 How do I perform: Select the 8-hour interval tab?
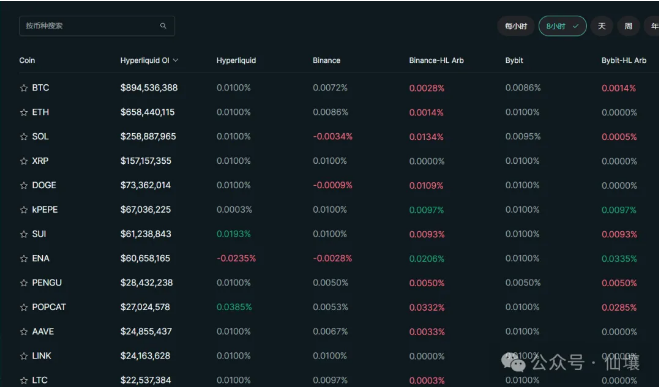562,26
